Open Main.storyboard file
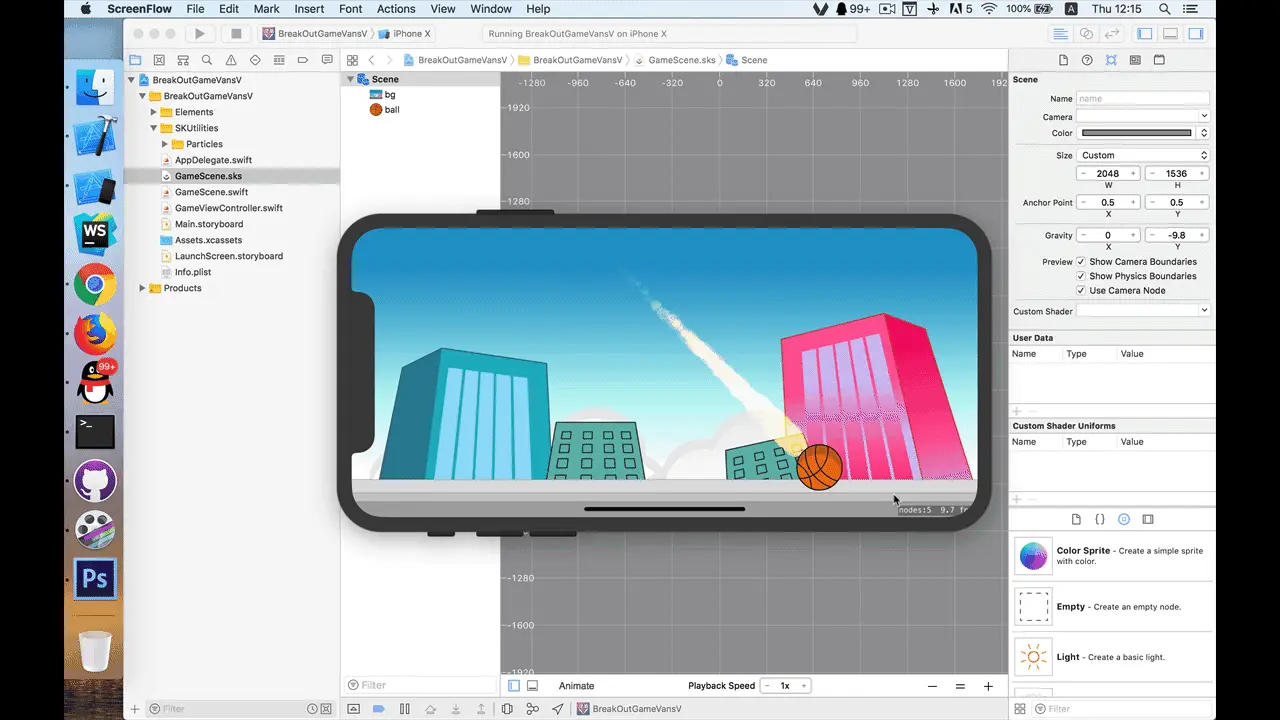1280x720 pixels. pyautogui.click(x=209, y=224)
